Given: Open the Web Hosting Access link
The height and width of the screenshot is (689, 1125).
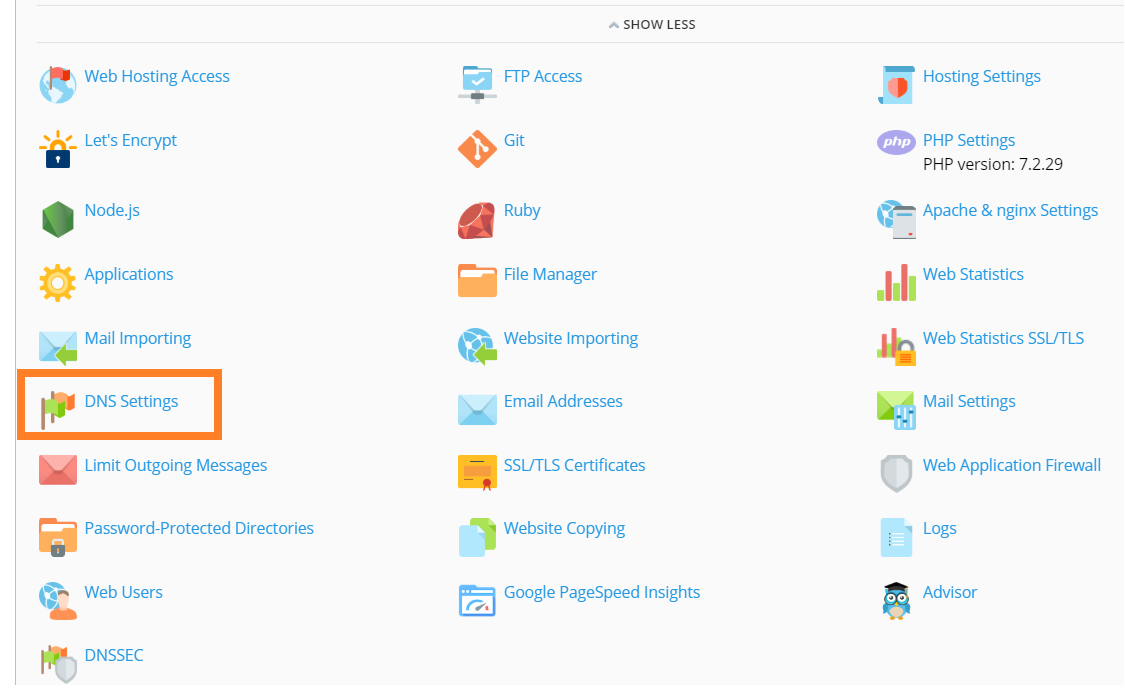Looking at the screenshot, I should click(157, 76).
